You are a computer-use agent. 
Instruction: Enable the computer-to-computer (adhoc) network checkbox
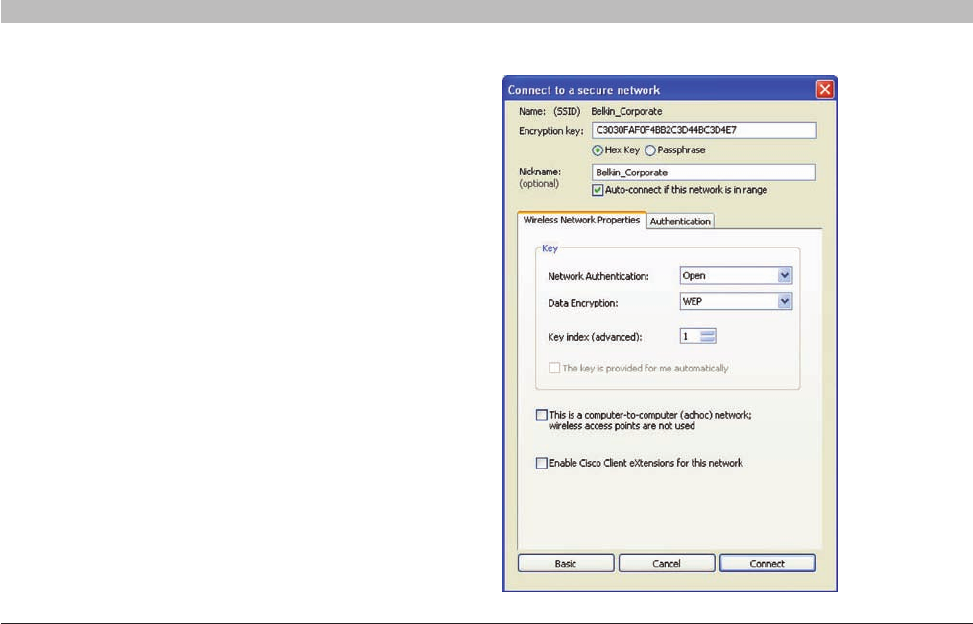542,415
